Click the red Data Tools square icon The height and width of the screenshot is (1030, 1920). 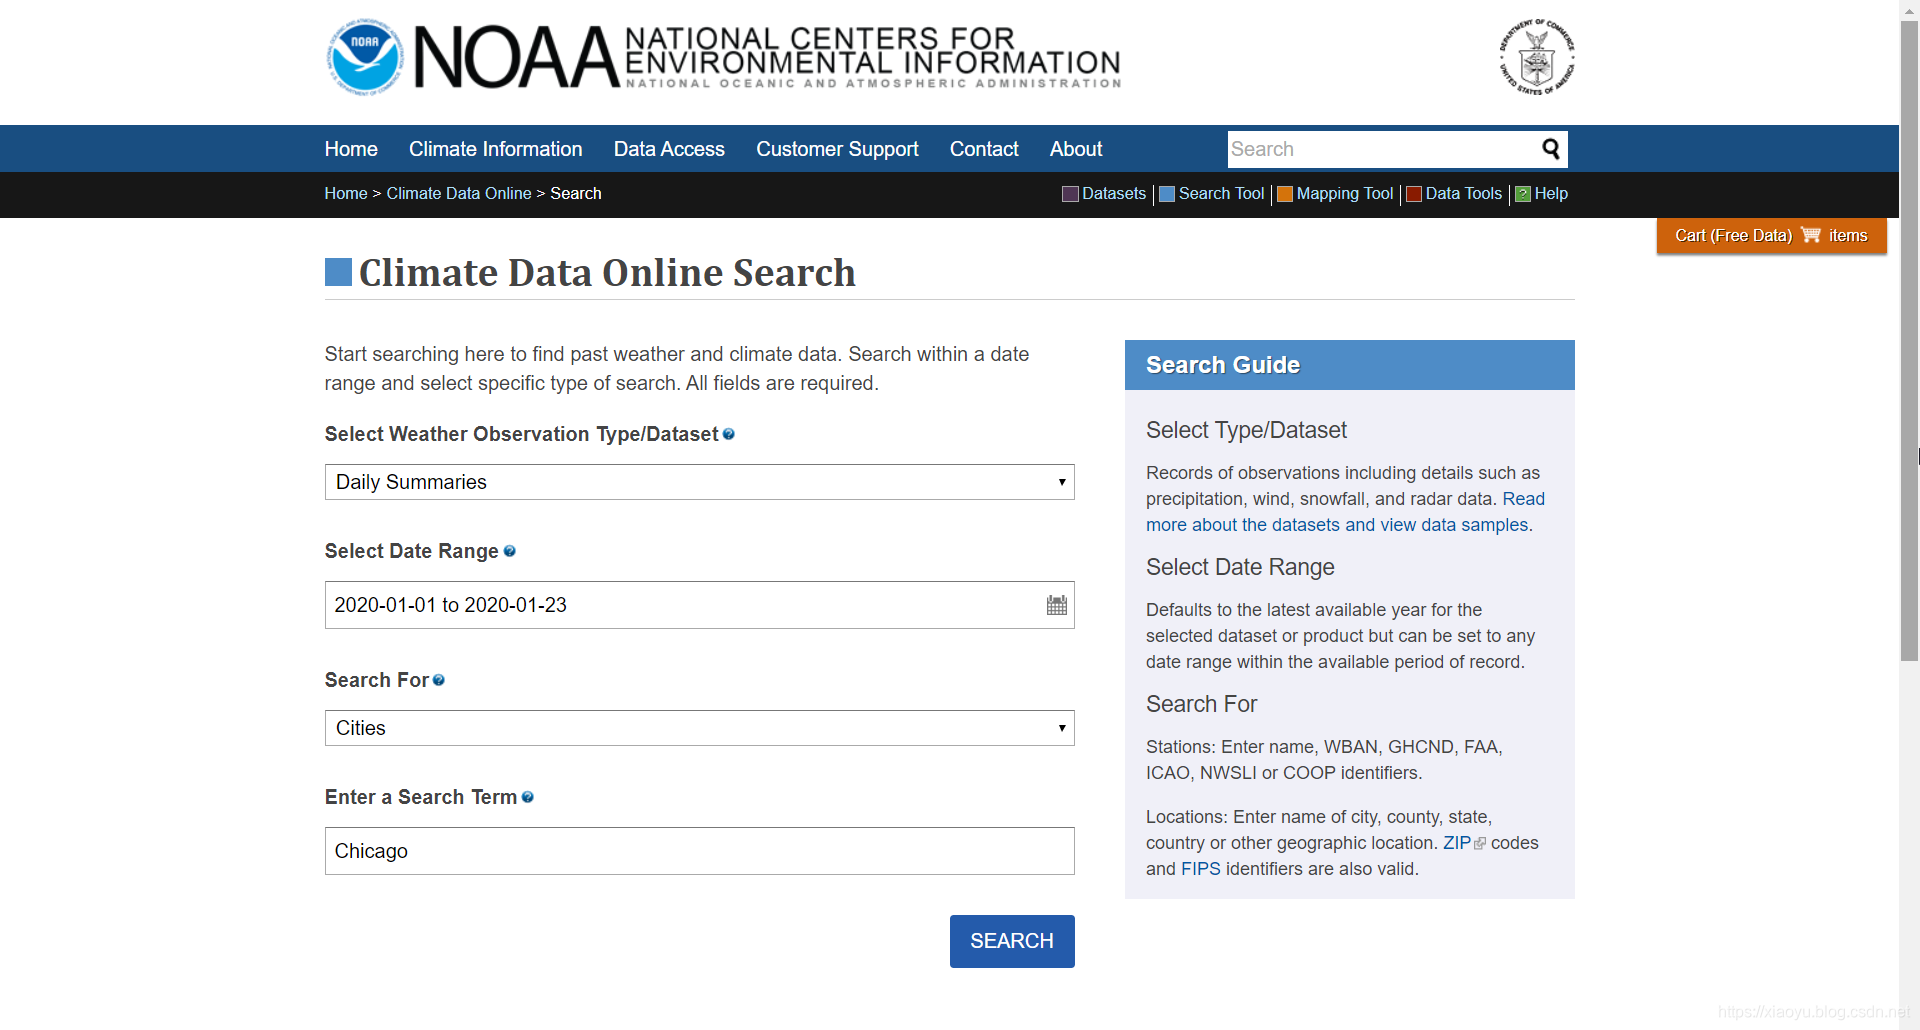[x=1414, y=194]
